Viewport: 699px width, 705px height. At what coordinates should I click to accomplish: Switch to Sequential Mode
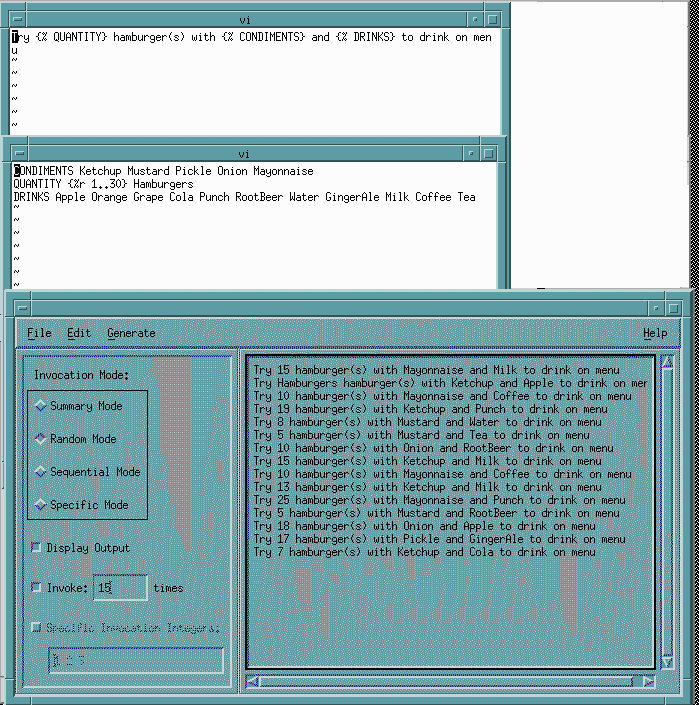[41, 472]
